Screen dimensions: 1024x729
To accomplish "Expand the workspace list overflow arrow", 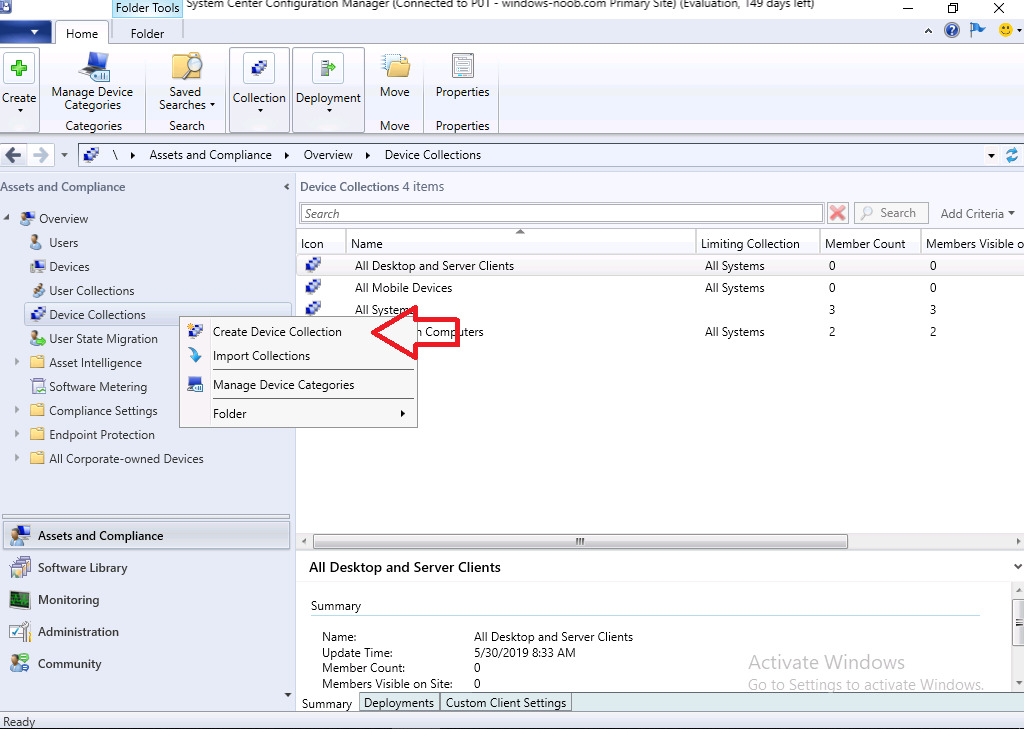I will (x=288, y=694).
